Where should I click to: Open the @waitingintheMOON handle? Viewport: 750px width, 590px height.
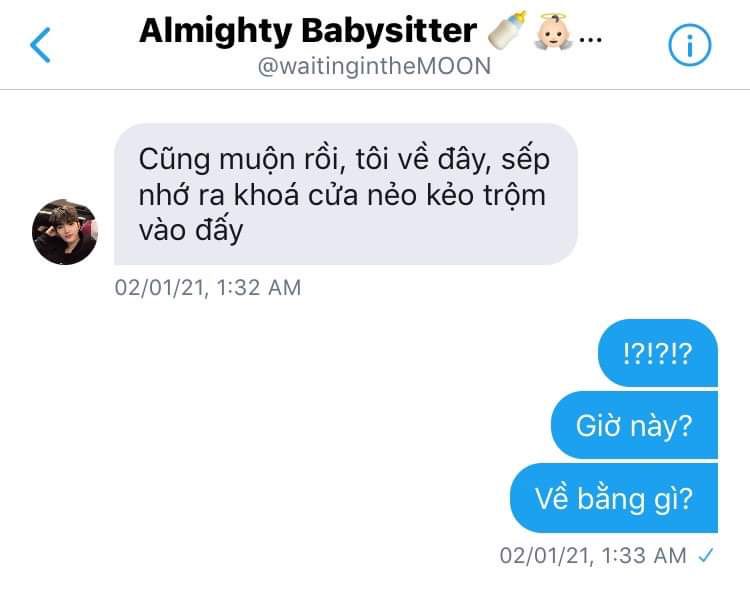(x=374, y=66)
